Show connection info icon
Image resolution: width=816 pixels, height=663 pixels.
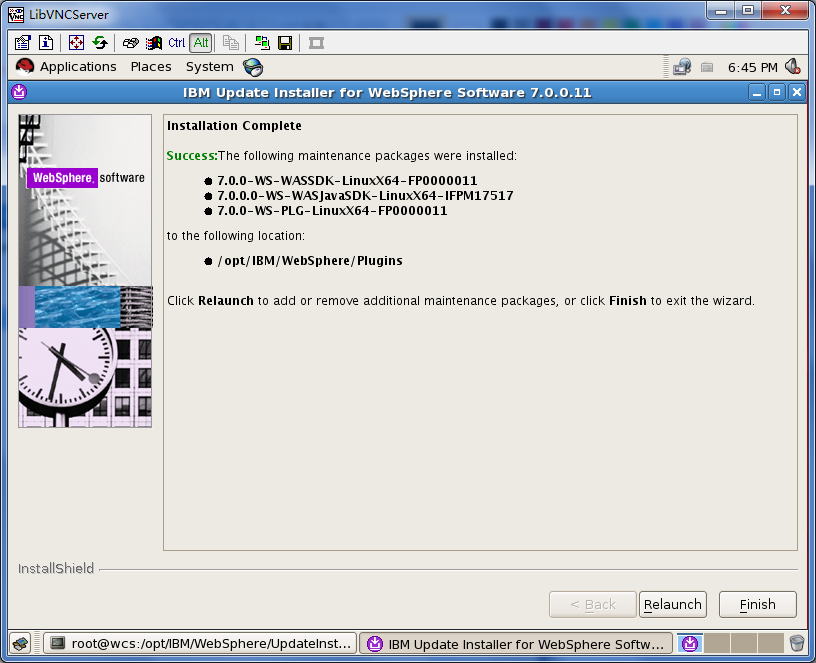pyautogui.click(x=46, y=43)
